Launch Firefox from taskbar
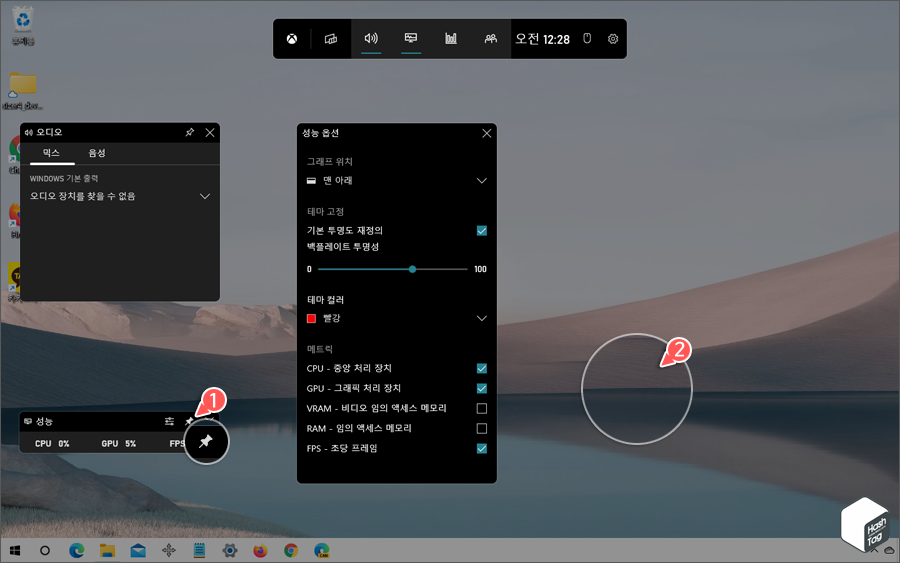This screenshot has width=900, height=563. coord(261,551)
